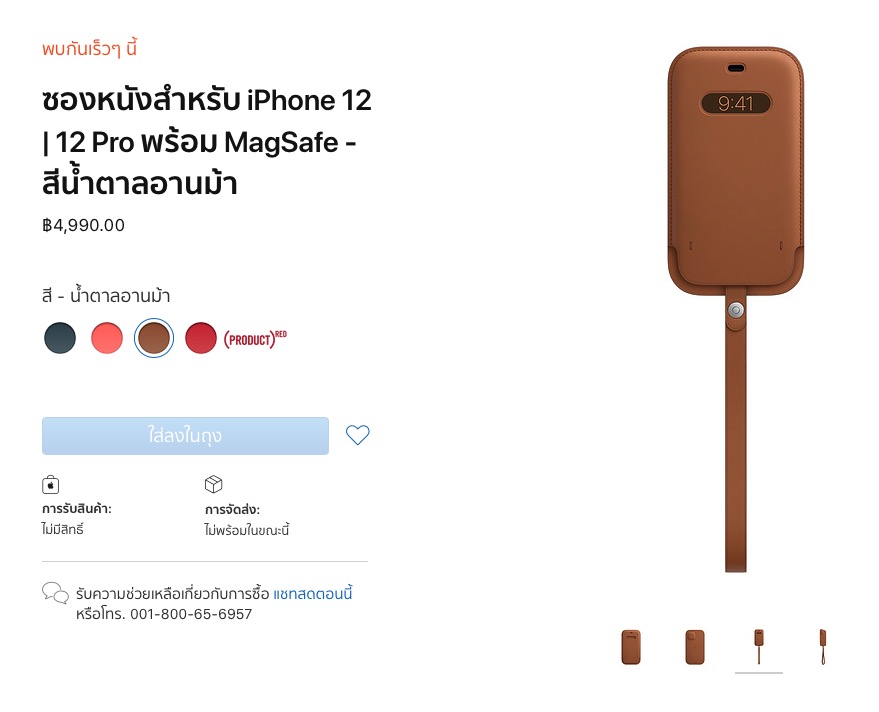The height and width of the screenshot is (712, 879).
Task: Click the heart favorite icon
Action: tap(358, 435)
